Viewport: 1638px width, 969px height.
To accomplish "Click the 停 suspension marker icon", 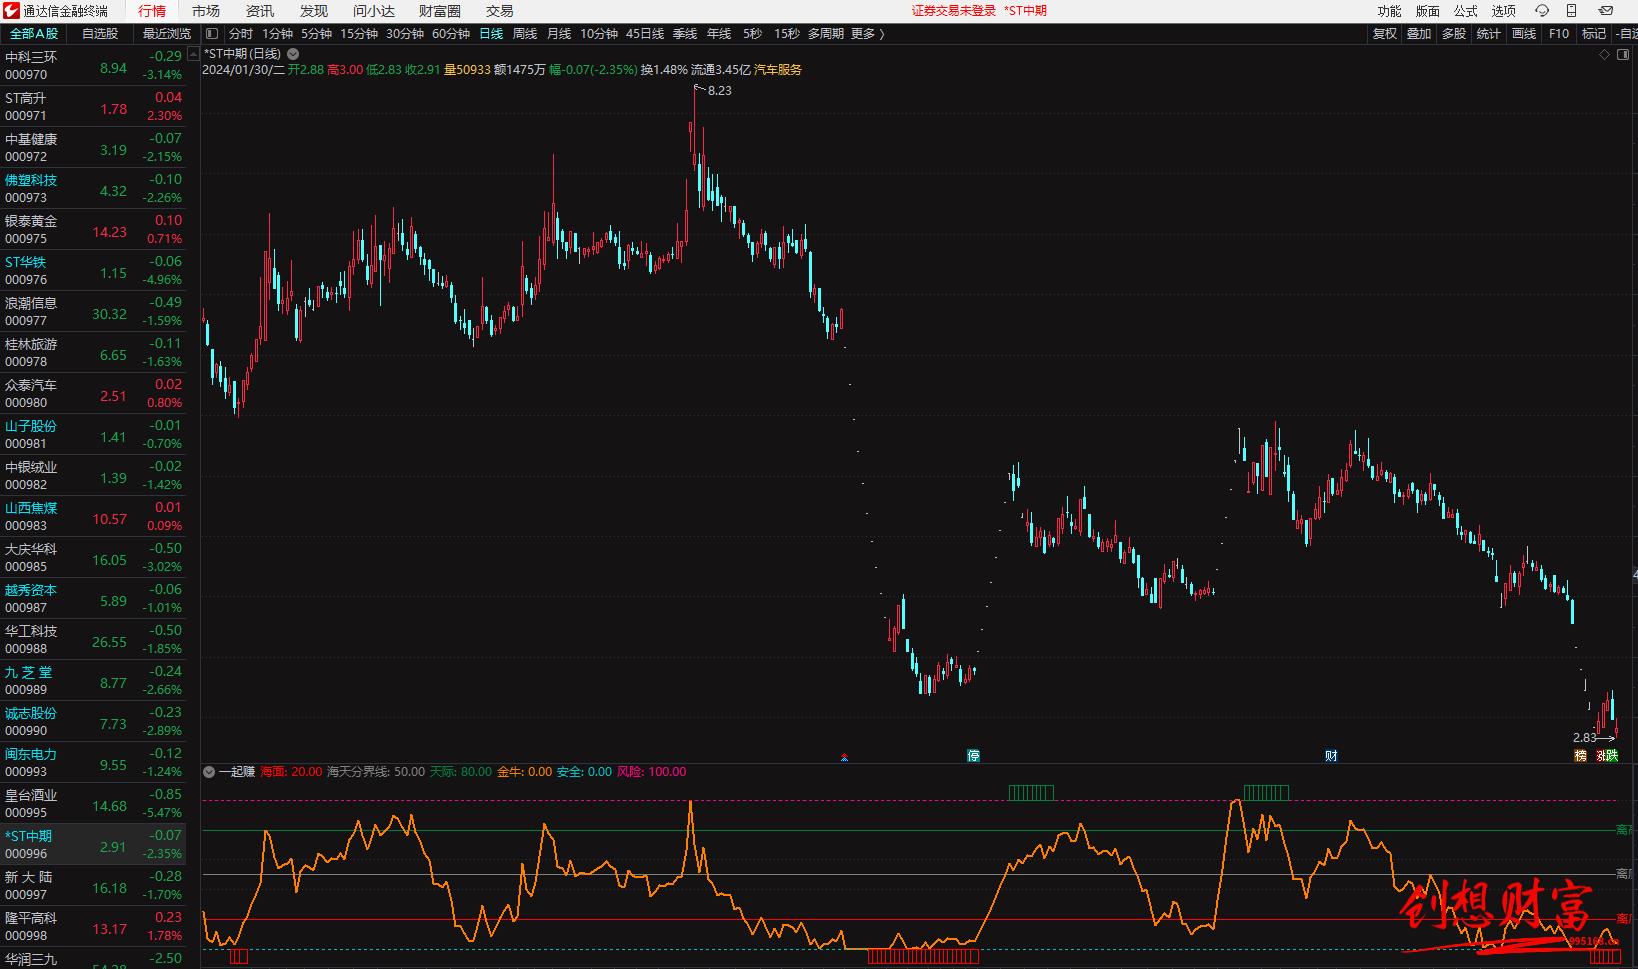I will pyautogui.click(x=973, y=756).
